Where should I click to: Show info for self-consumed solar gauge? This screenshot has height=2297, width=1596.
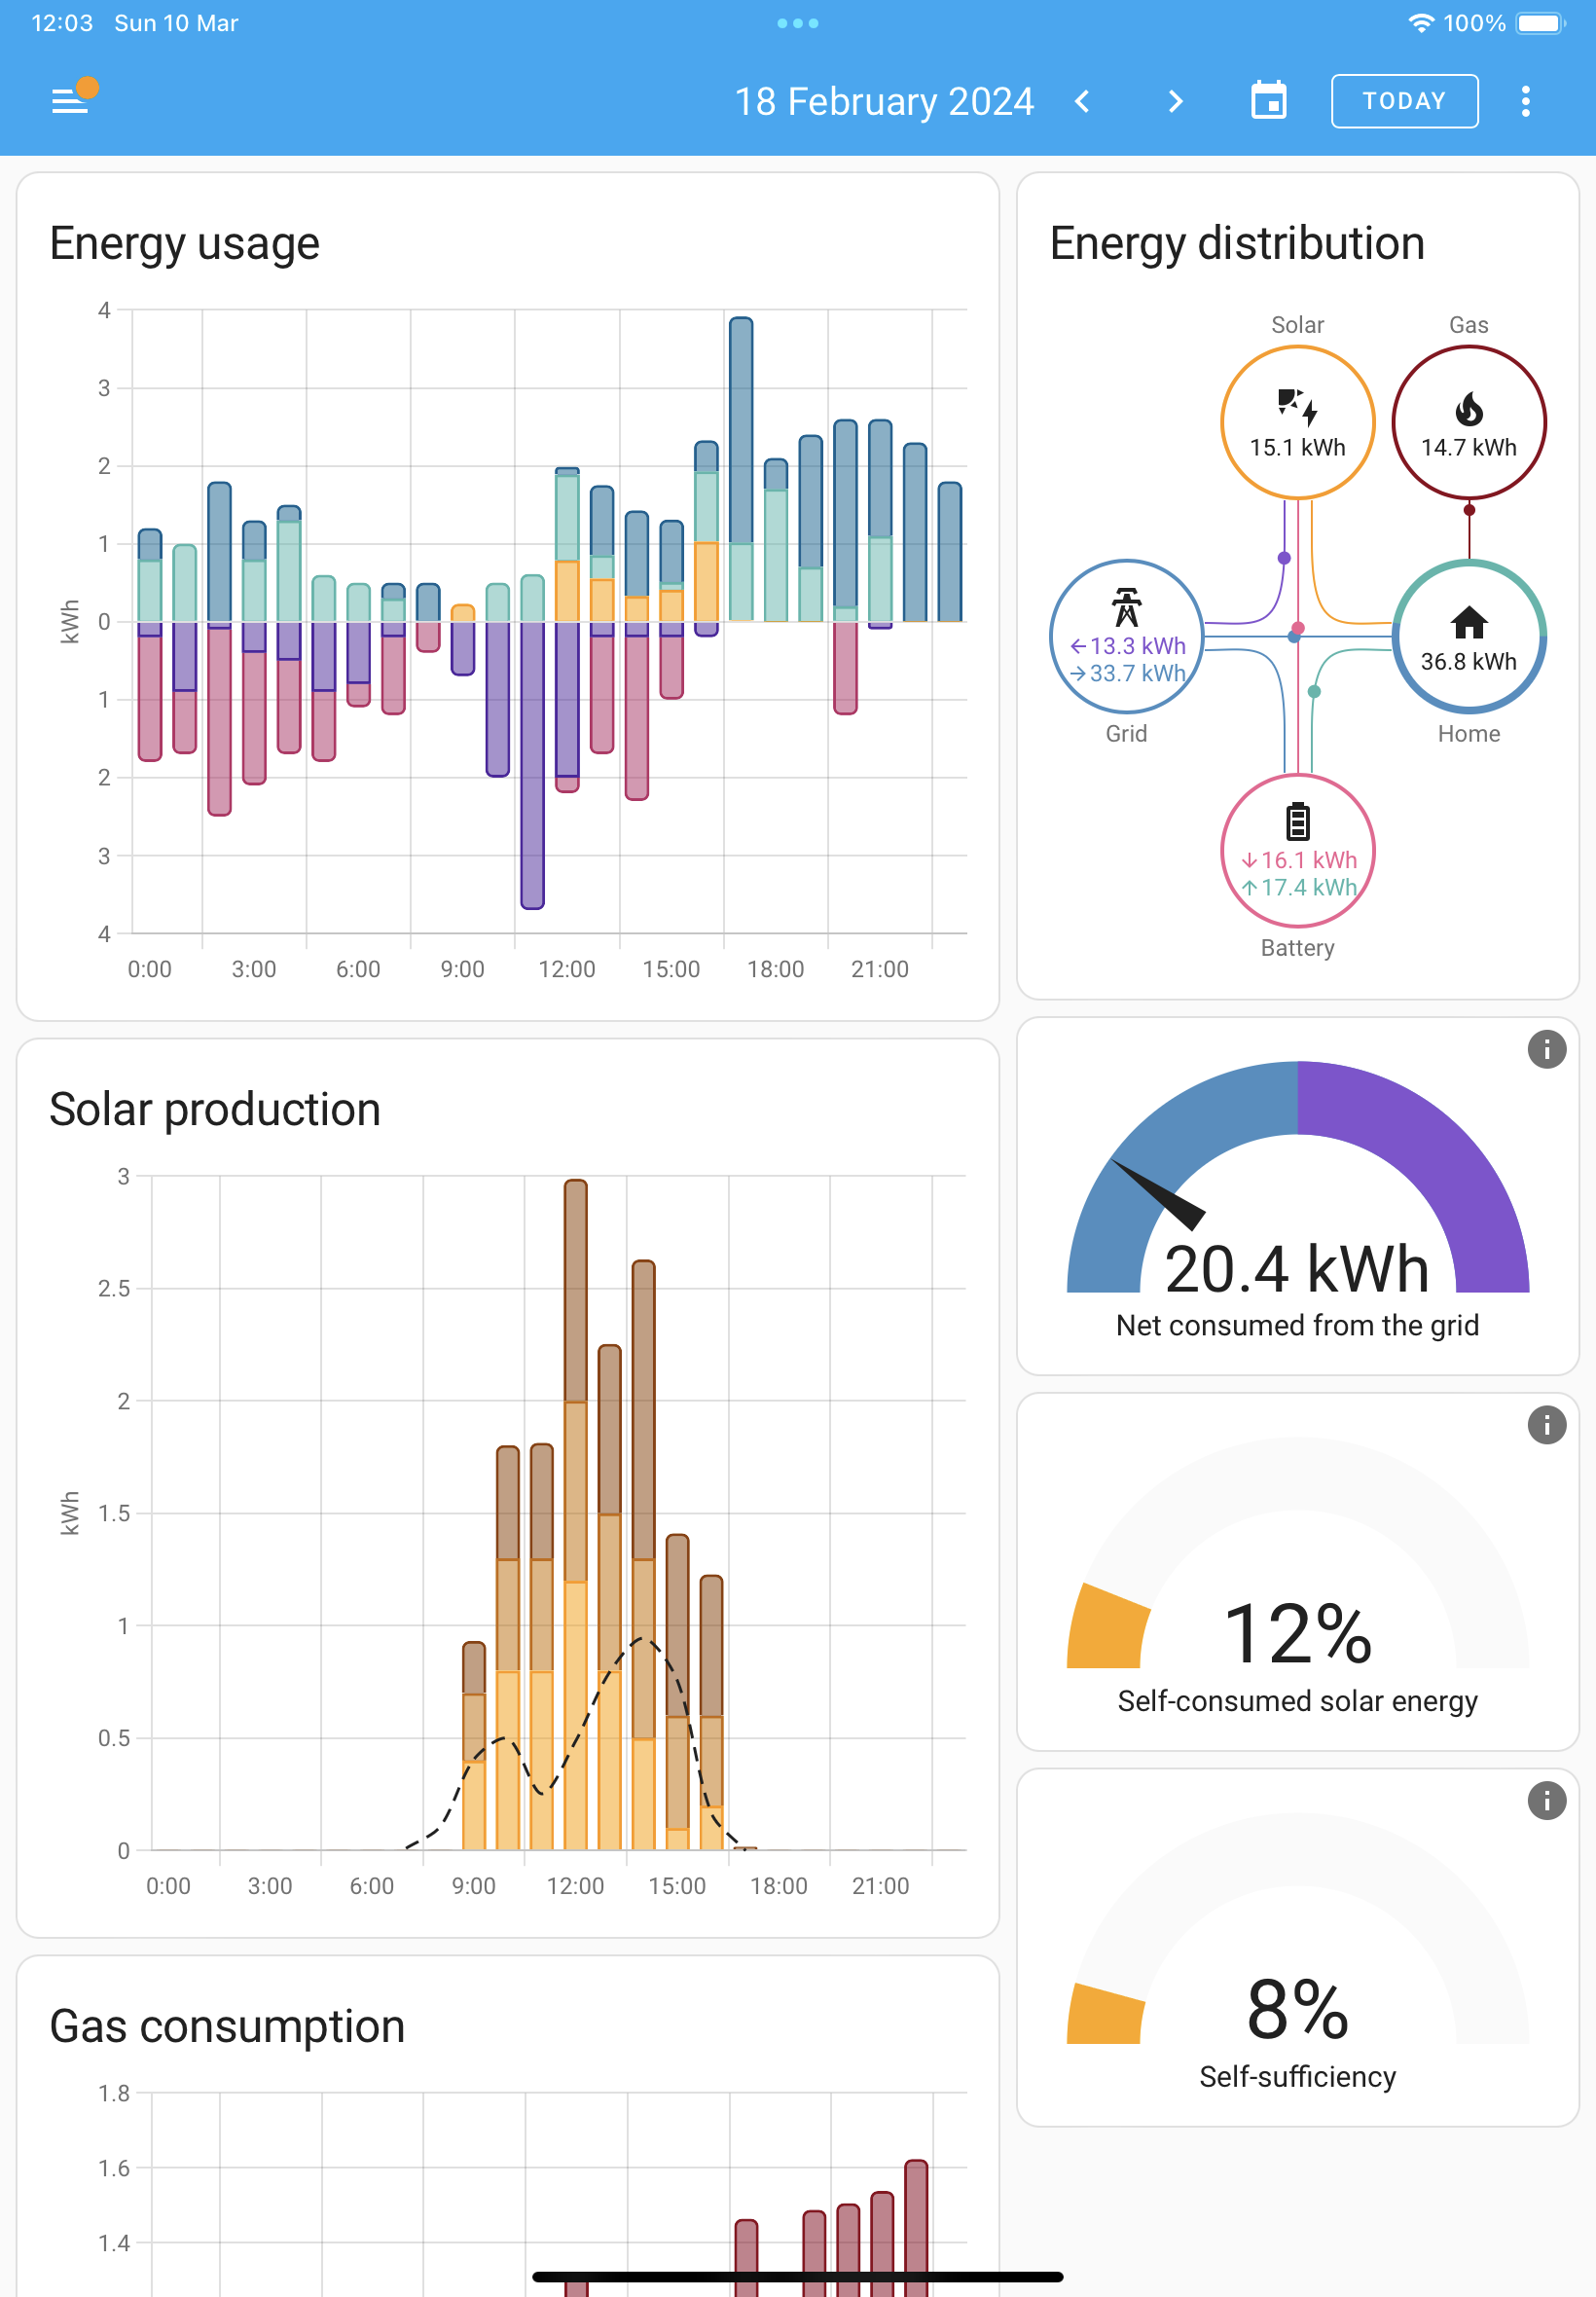pyautogui.click(x=1546, y=1424)
